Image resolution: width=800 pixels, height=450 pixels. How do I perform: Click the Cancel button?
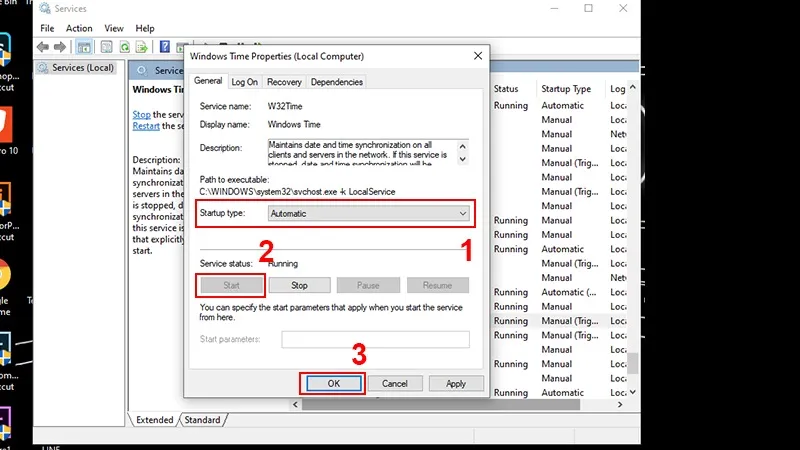(x=394, y=383)
